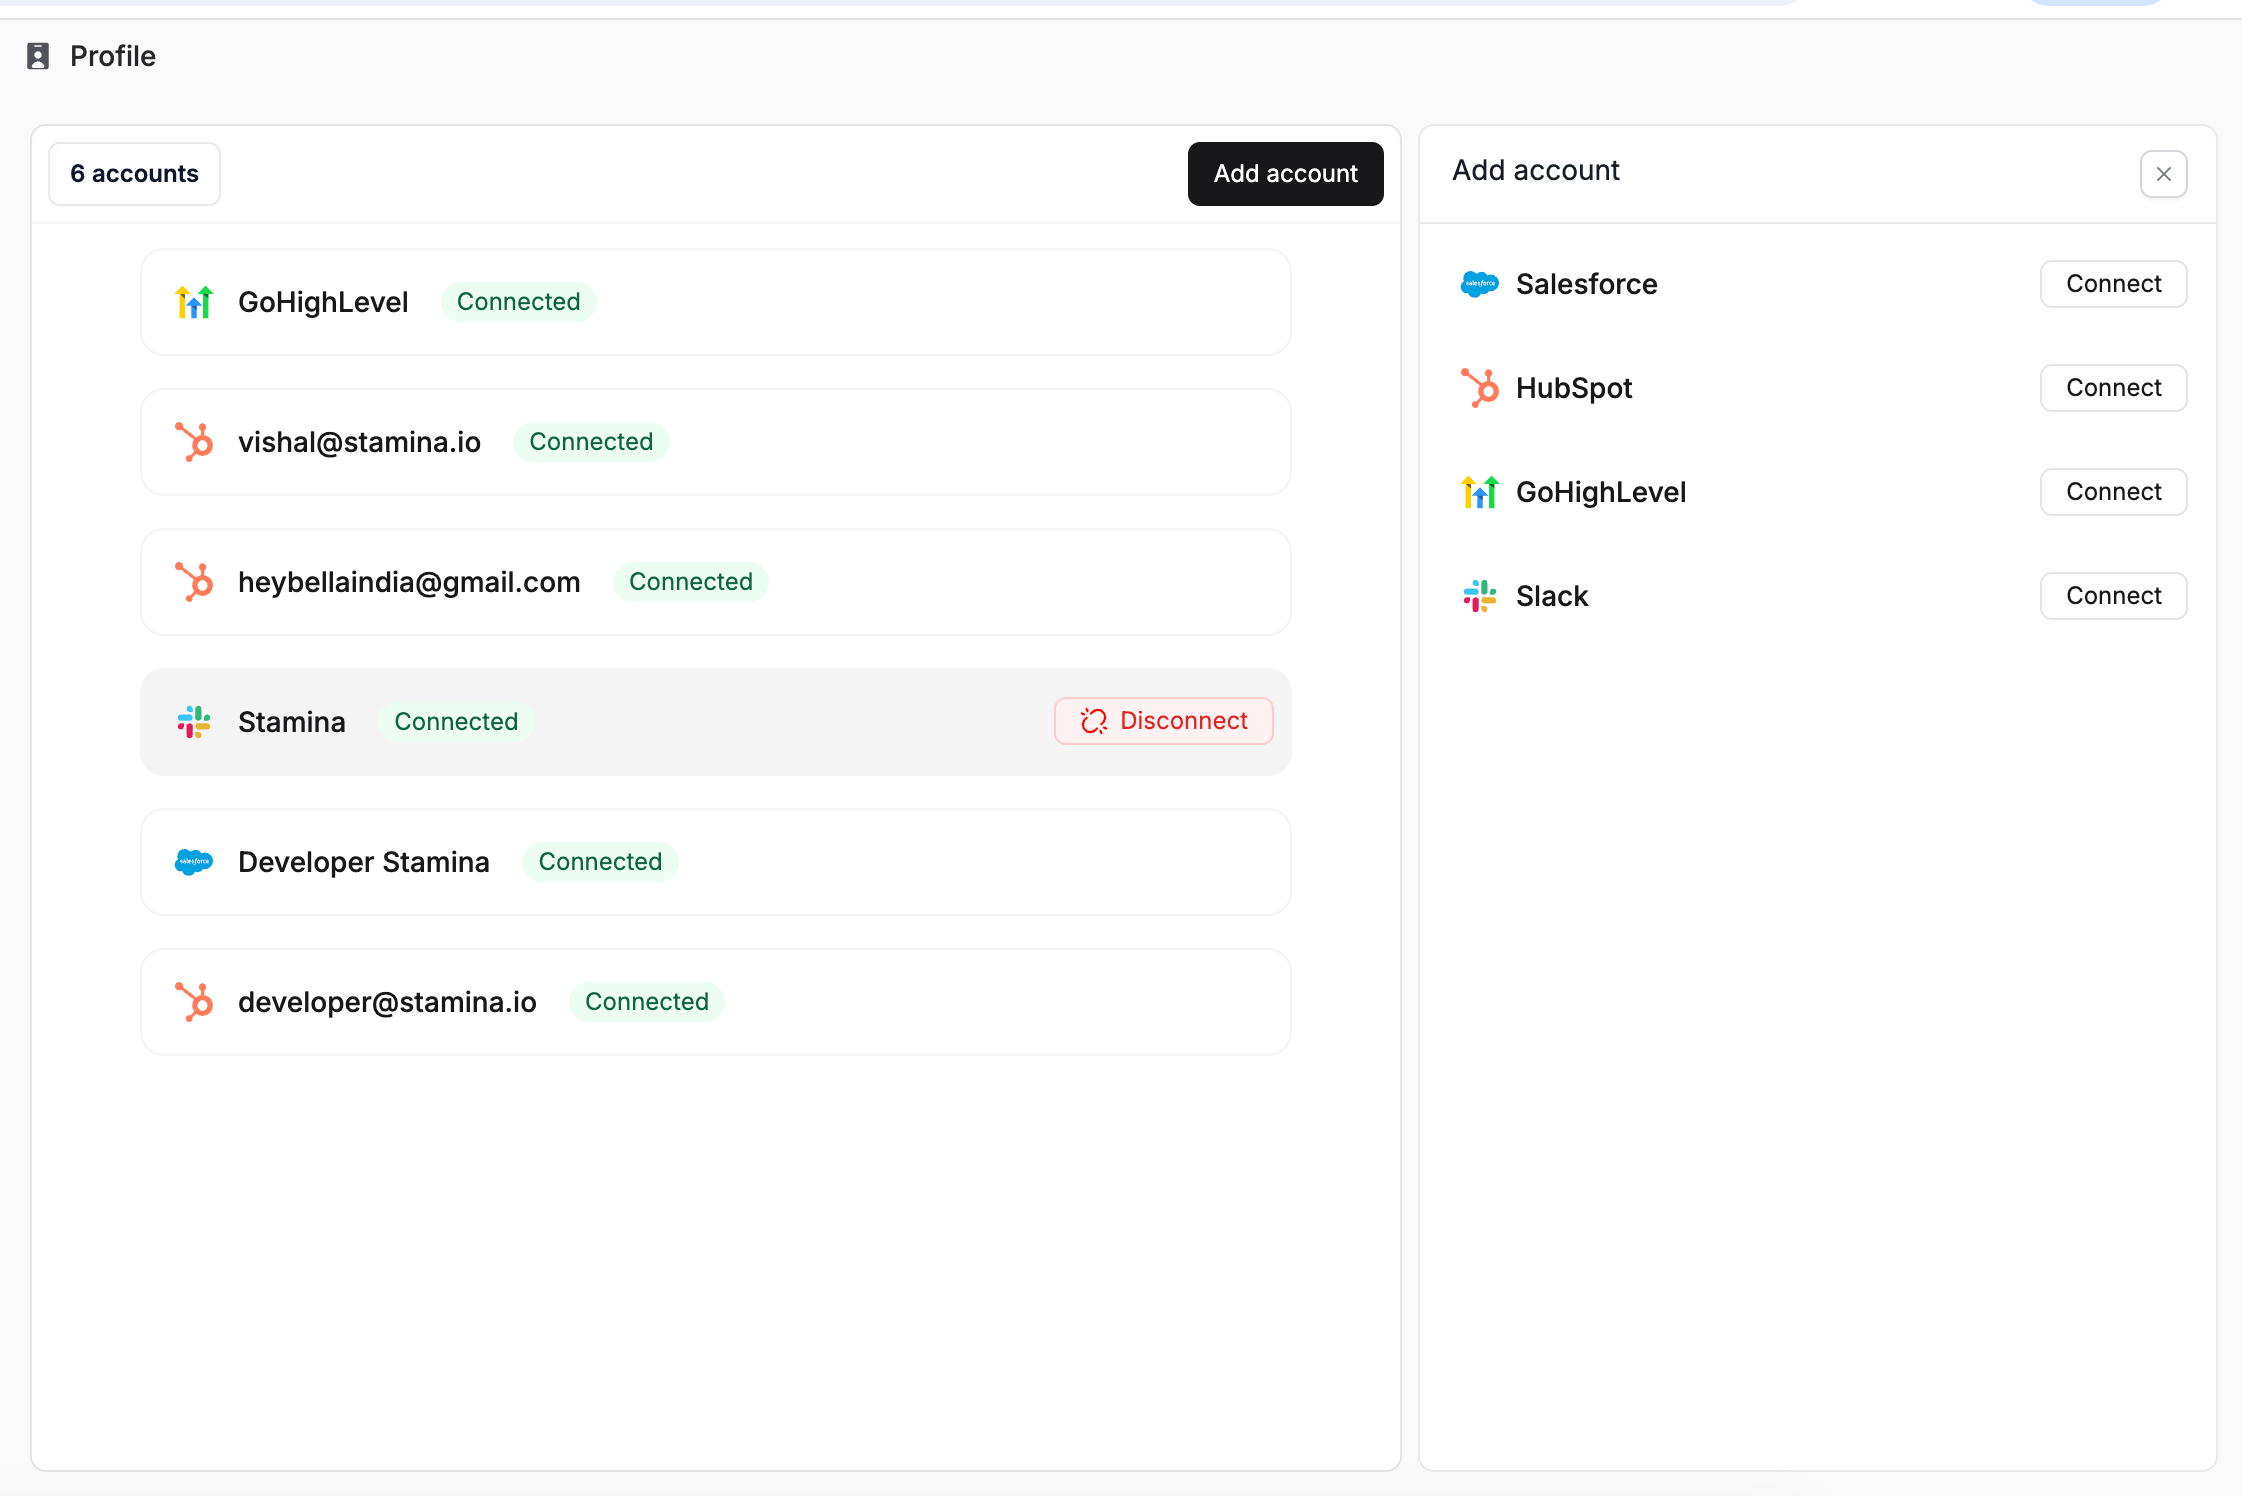Image resolution: width=2242 pixels, height=1496 pixels.
Task: Click the Salesforce icon beside Developer Stamina
Action: tap(194, 862)
